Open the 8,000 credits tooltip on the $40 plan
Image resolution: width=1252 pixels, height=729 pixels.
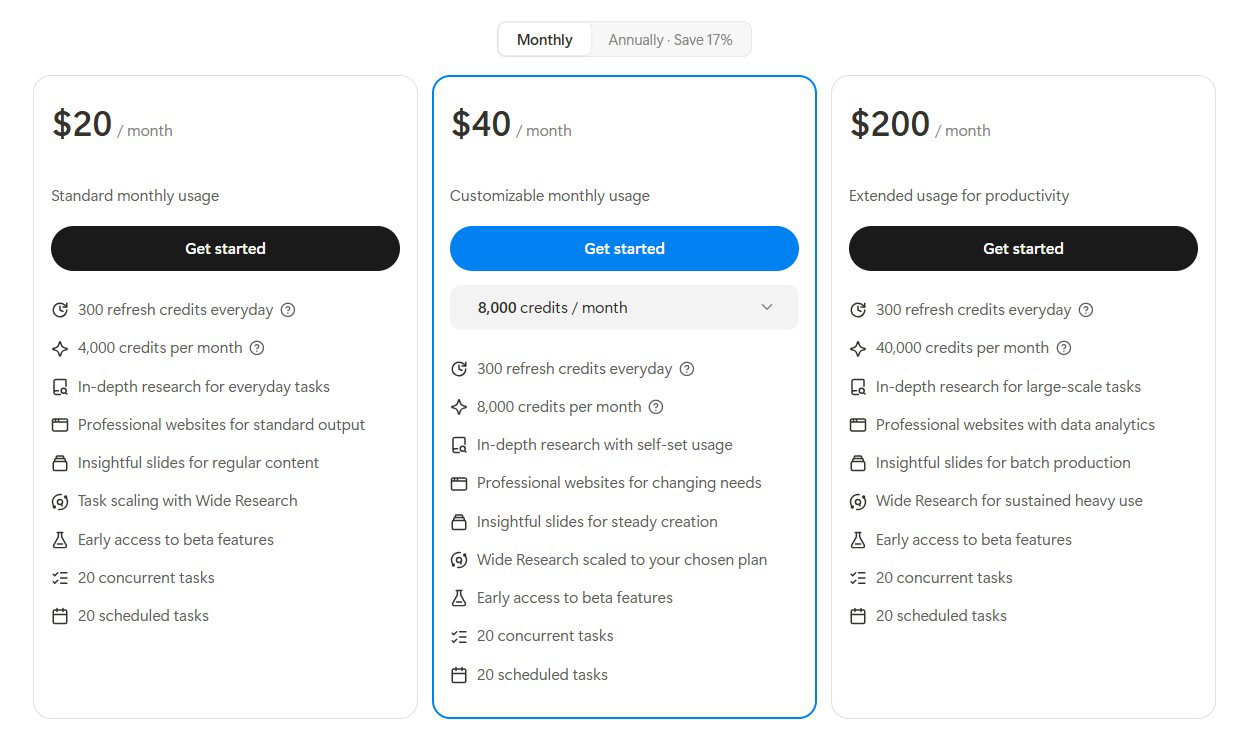[x=655, y=407]
